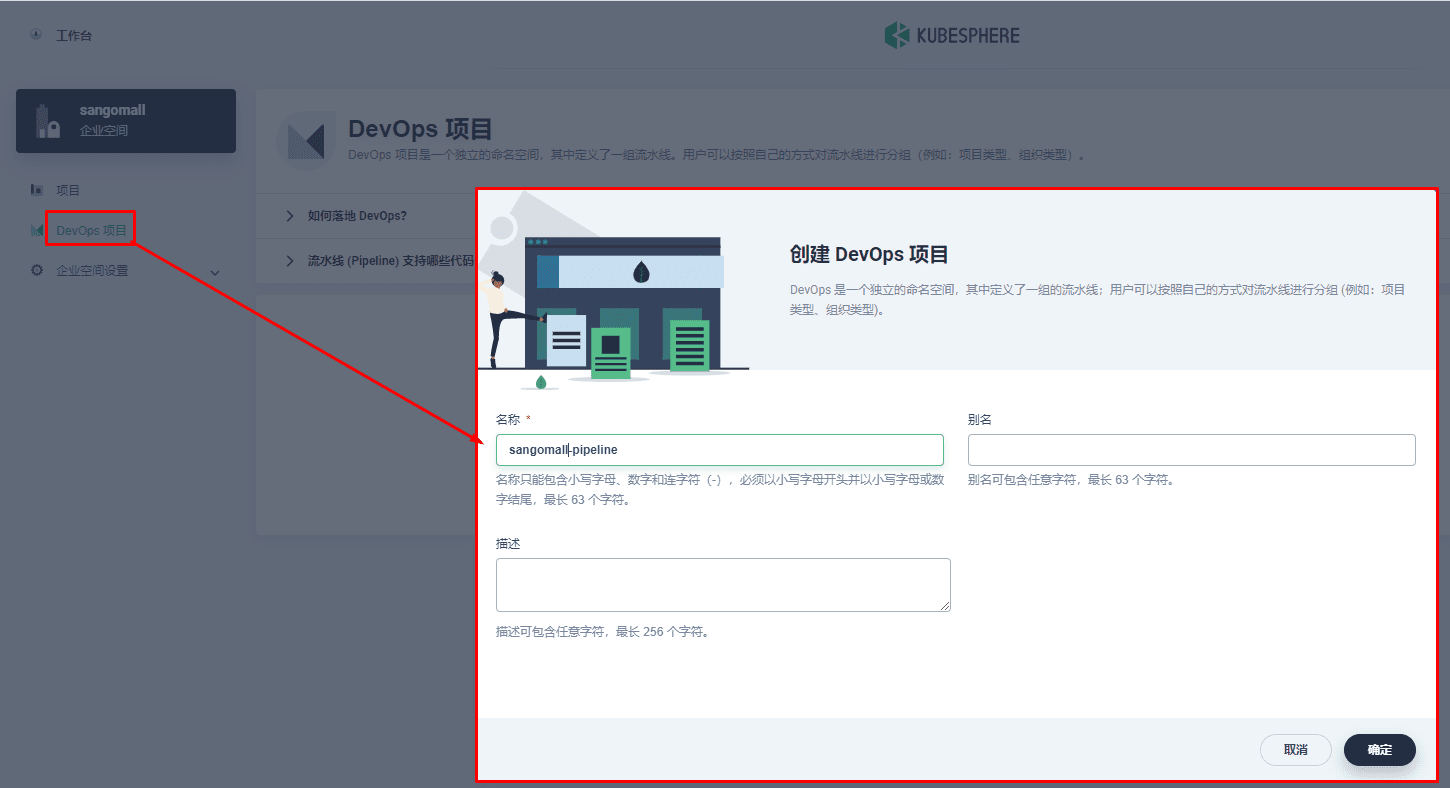
Task: Go to 工作台 in the top bar
Action: [74, 36]
